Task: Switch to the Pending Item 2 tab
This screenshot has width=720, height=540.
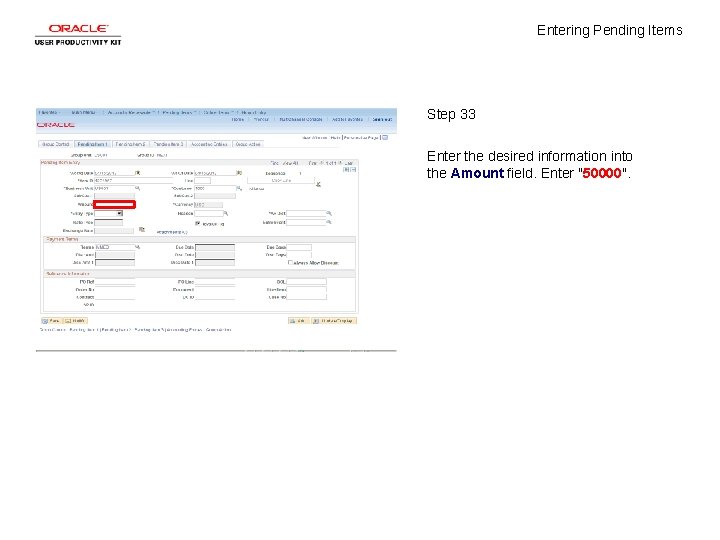Action: [x=130, y=144]
